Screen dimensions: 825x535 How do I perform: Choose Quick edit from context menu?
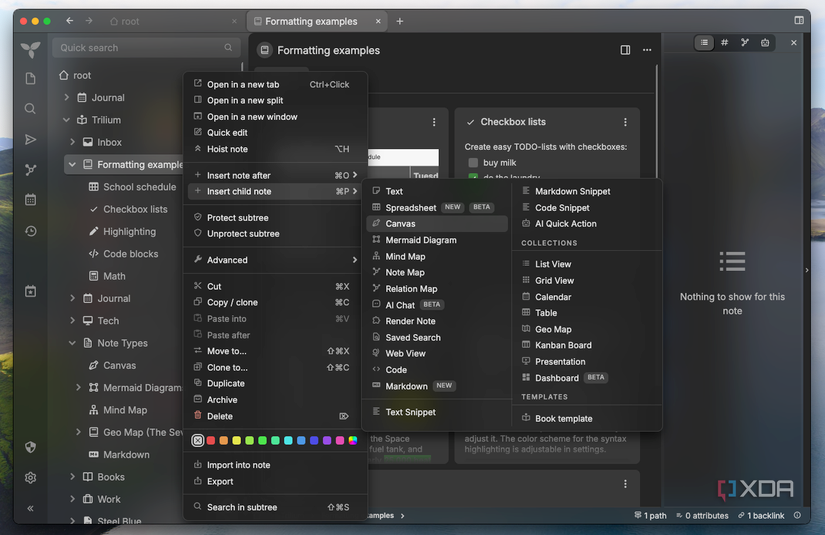[x=275, y=133]
